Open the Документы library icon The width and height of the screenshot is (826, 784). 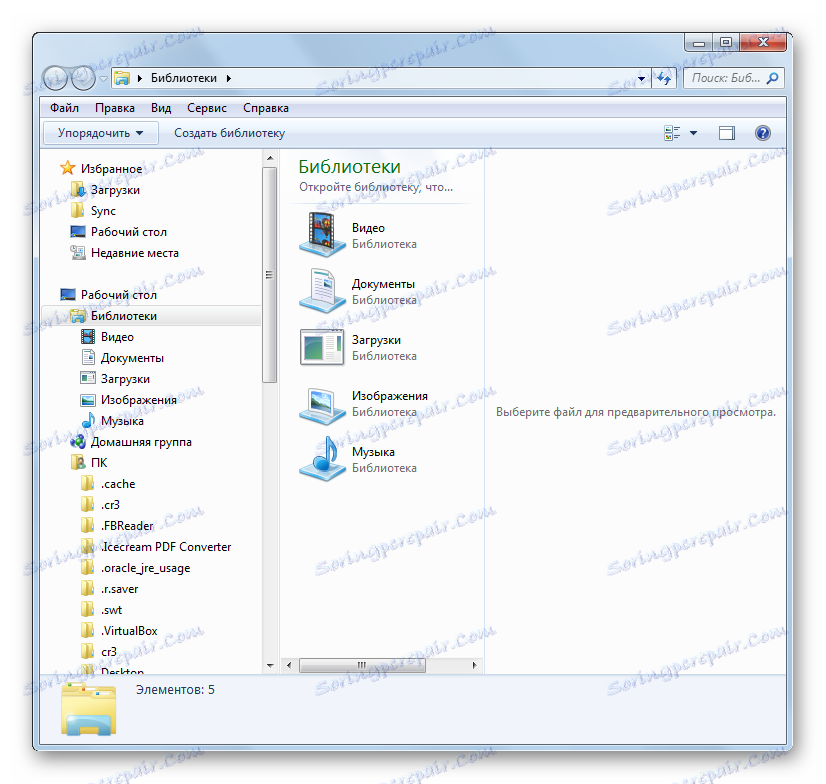tap(322, 291)
